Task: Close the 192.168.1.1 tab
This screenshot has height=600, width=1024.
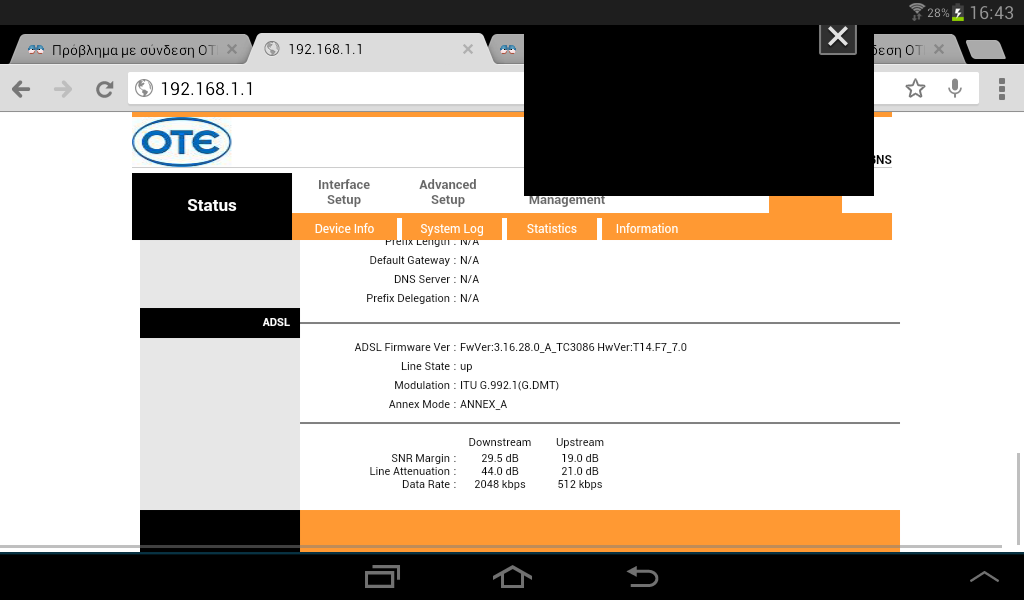Action: (x=468, y=49)
